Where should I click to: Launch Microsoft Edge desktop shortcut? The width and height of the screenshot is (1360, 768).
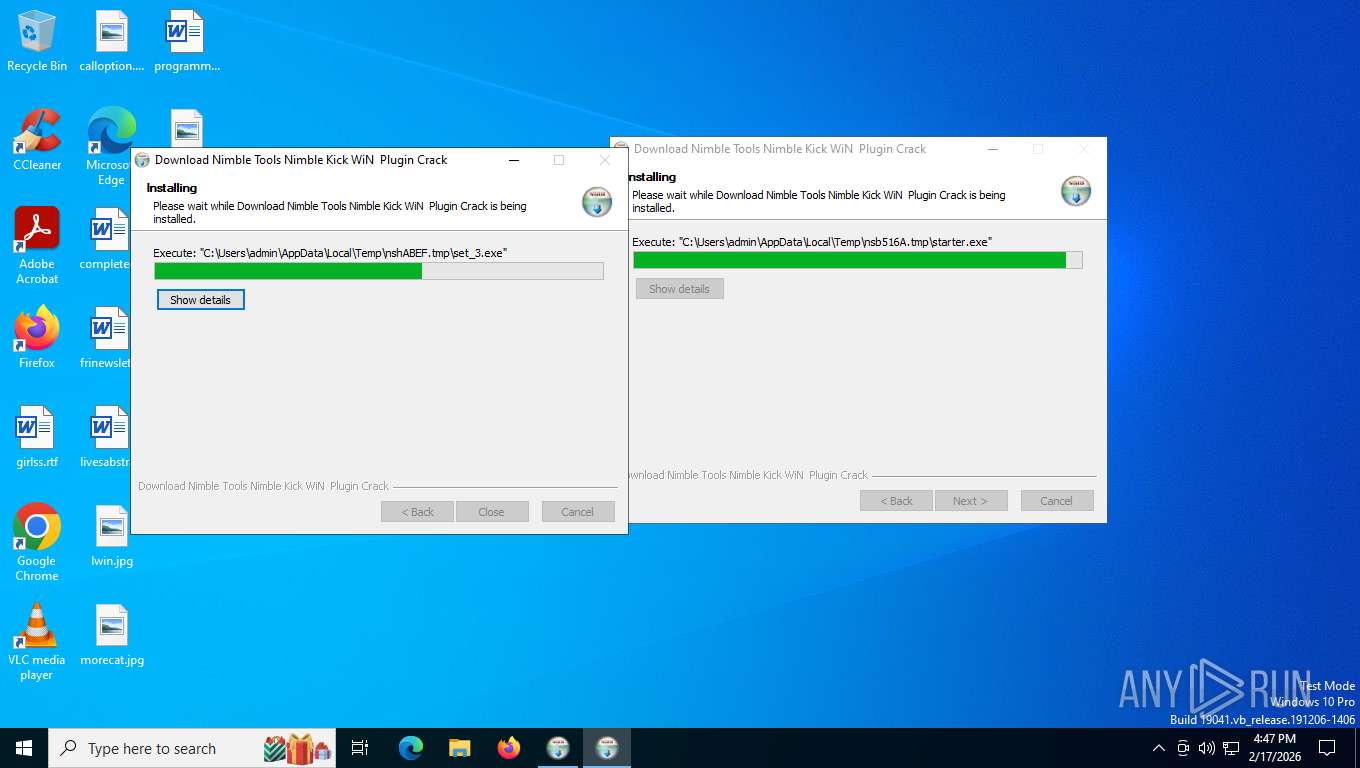(x=111, y=146)
